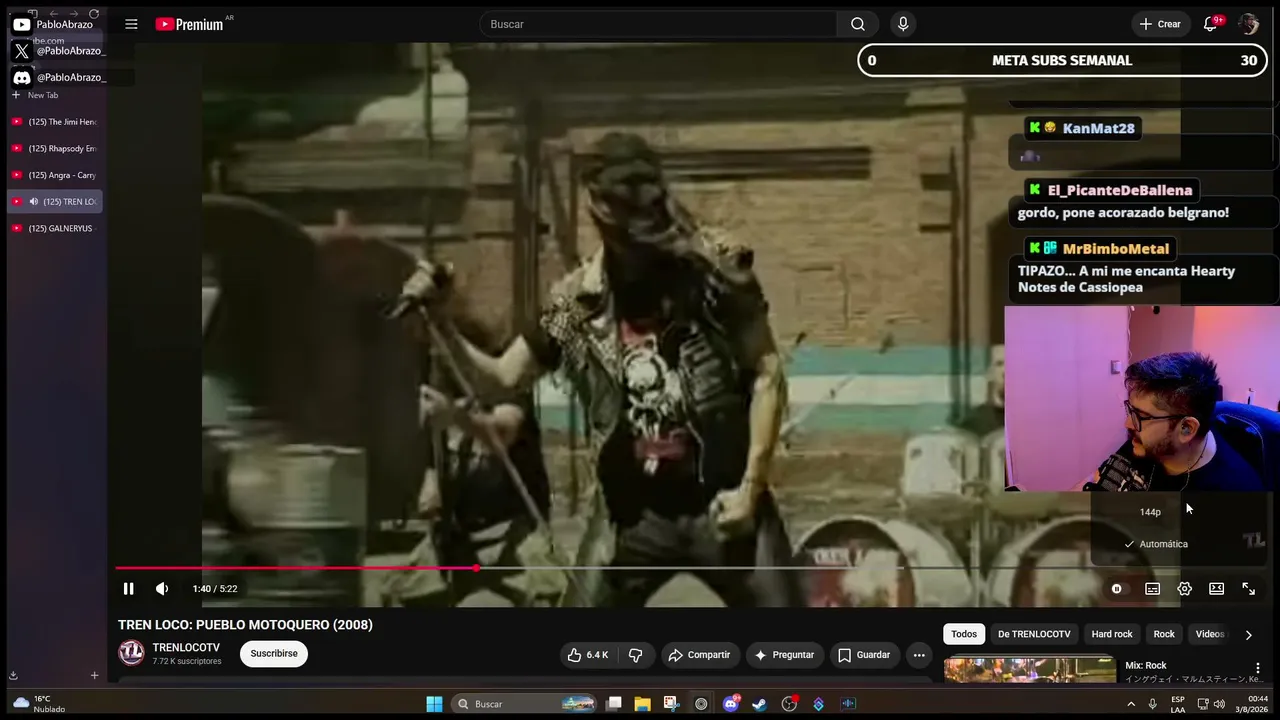Open the system volume tray icon

pyautogui.click(x=1219, y=704)
